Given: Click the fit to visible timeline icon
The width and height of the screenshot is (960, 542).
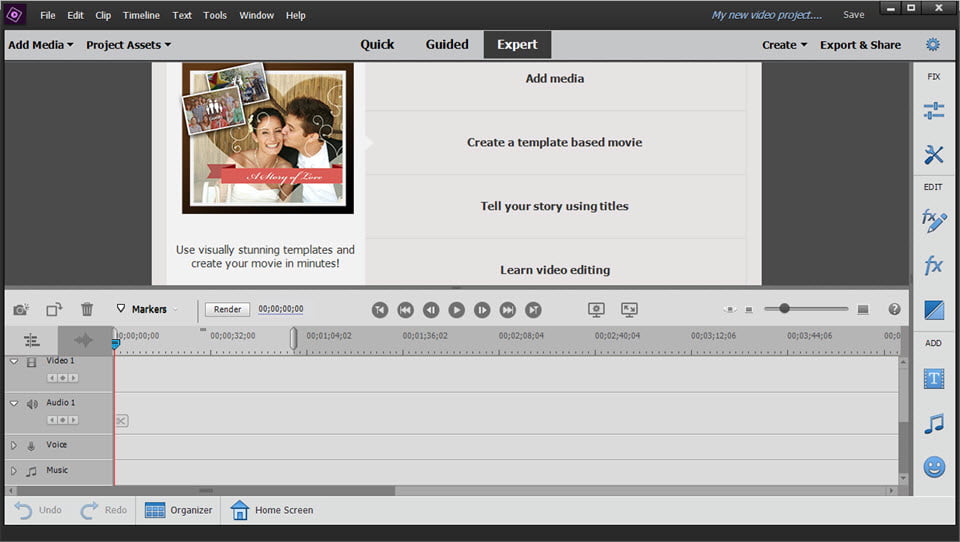Looking at the screenshot, I should click(729, 309).
